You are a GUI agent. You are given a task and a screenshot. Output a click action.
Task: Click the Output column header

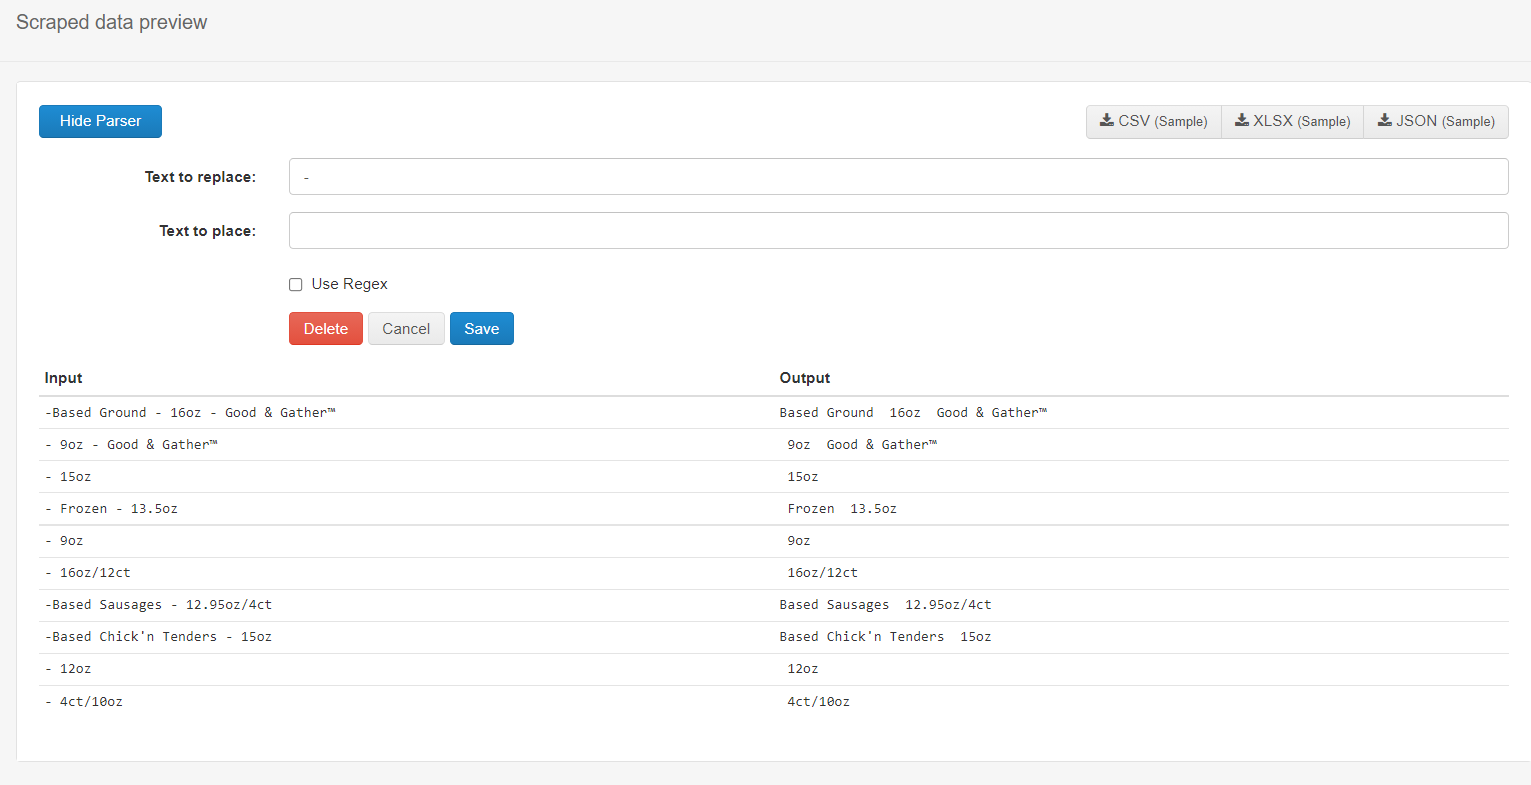tap(805, 378)
